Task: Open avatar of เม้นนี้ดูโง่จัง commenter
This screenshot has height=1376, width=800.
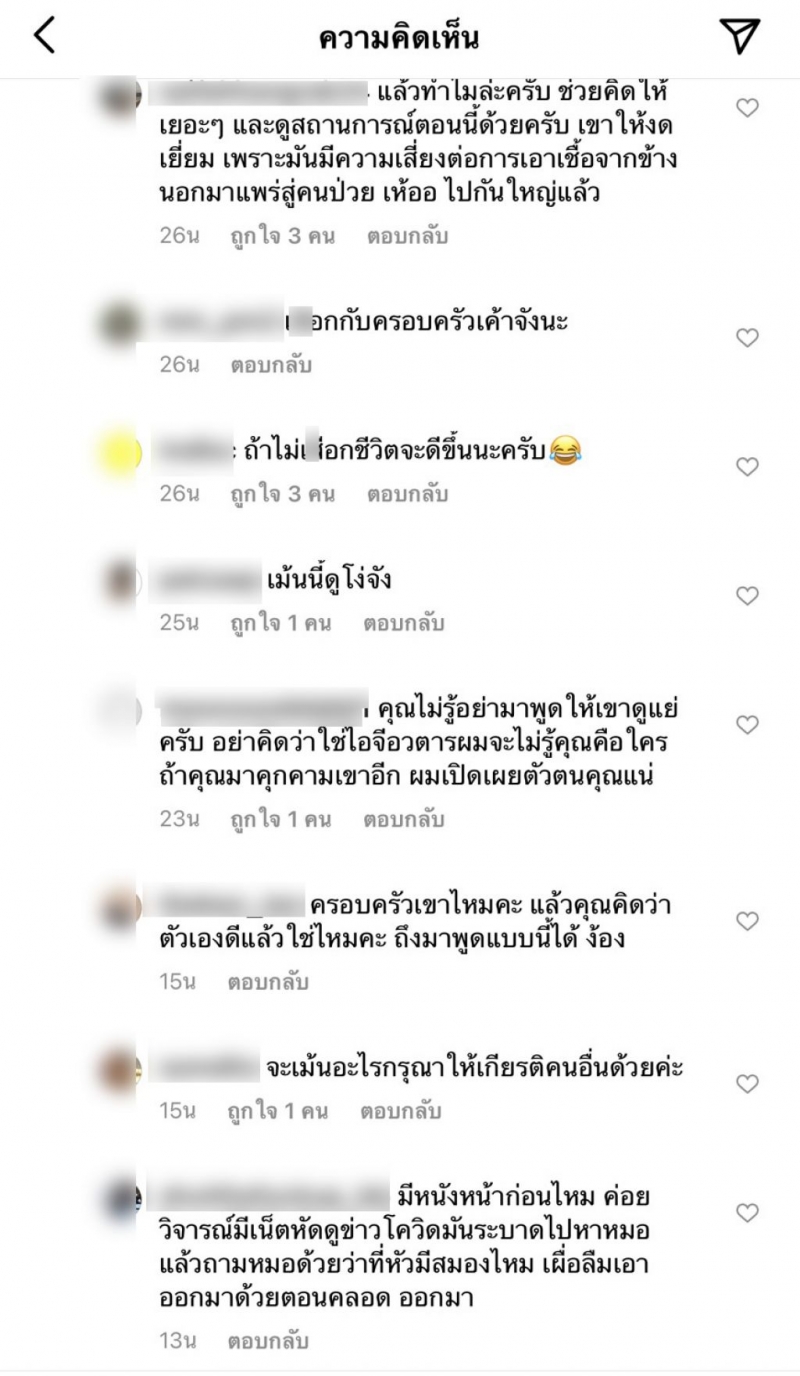Action: pos(125,582)
